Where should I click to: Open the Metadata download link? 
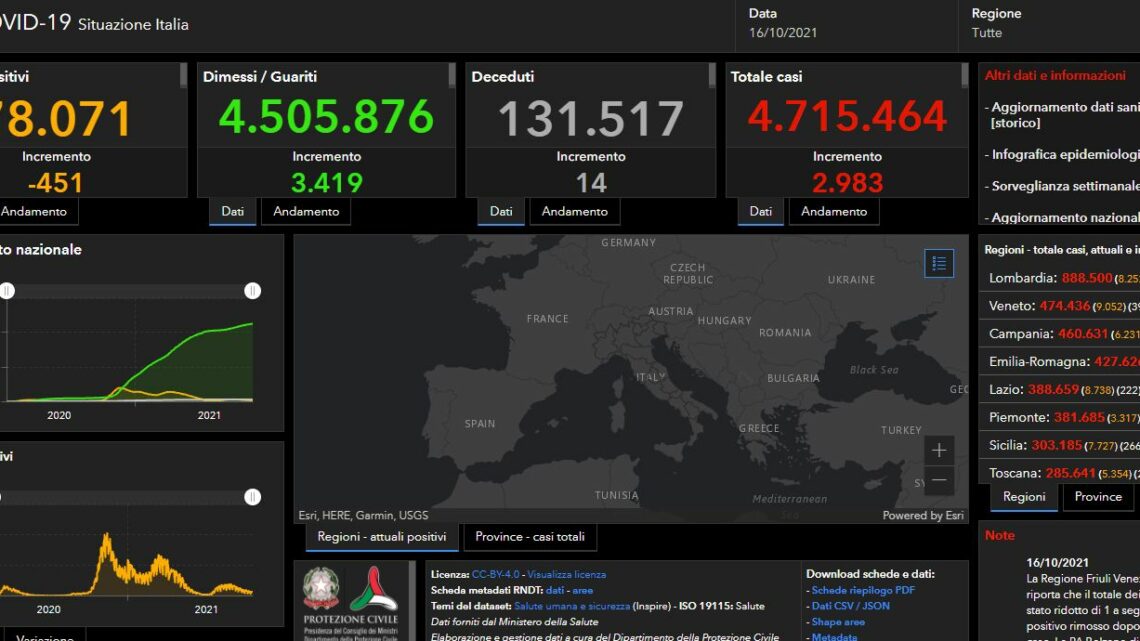[834, 637]
